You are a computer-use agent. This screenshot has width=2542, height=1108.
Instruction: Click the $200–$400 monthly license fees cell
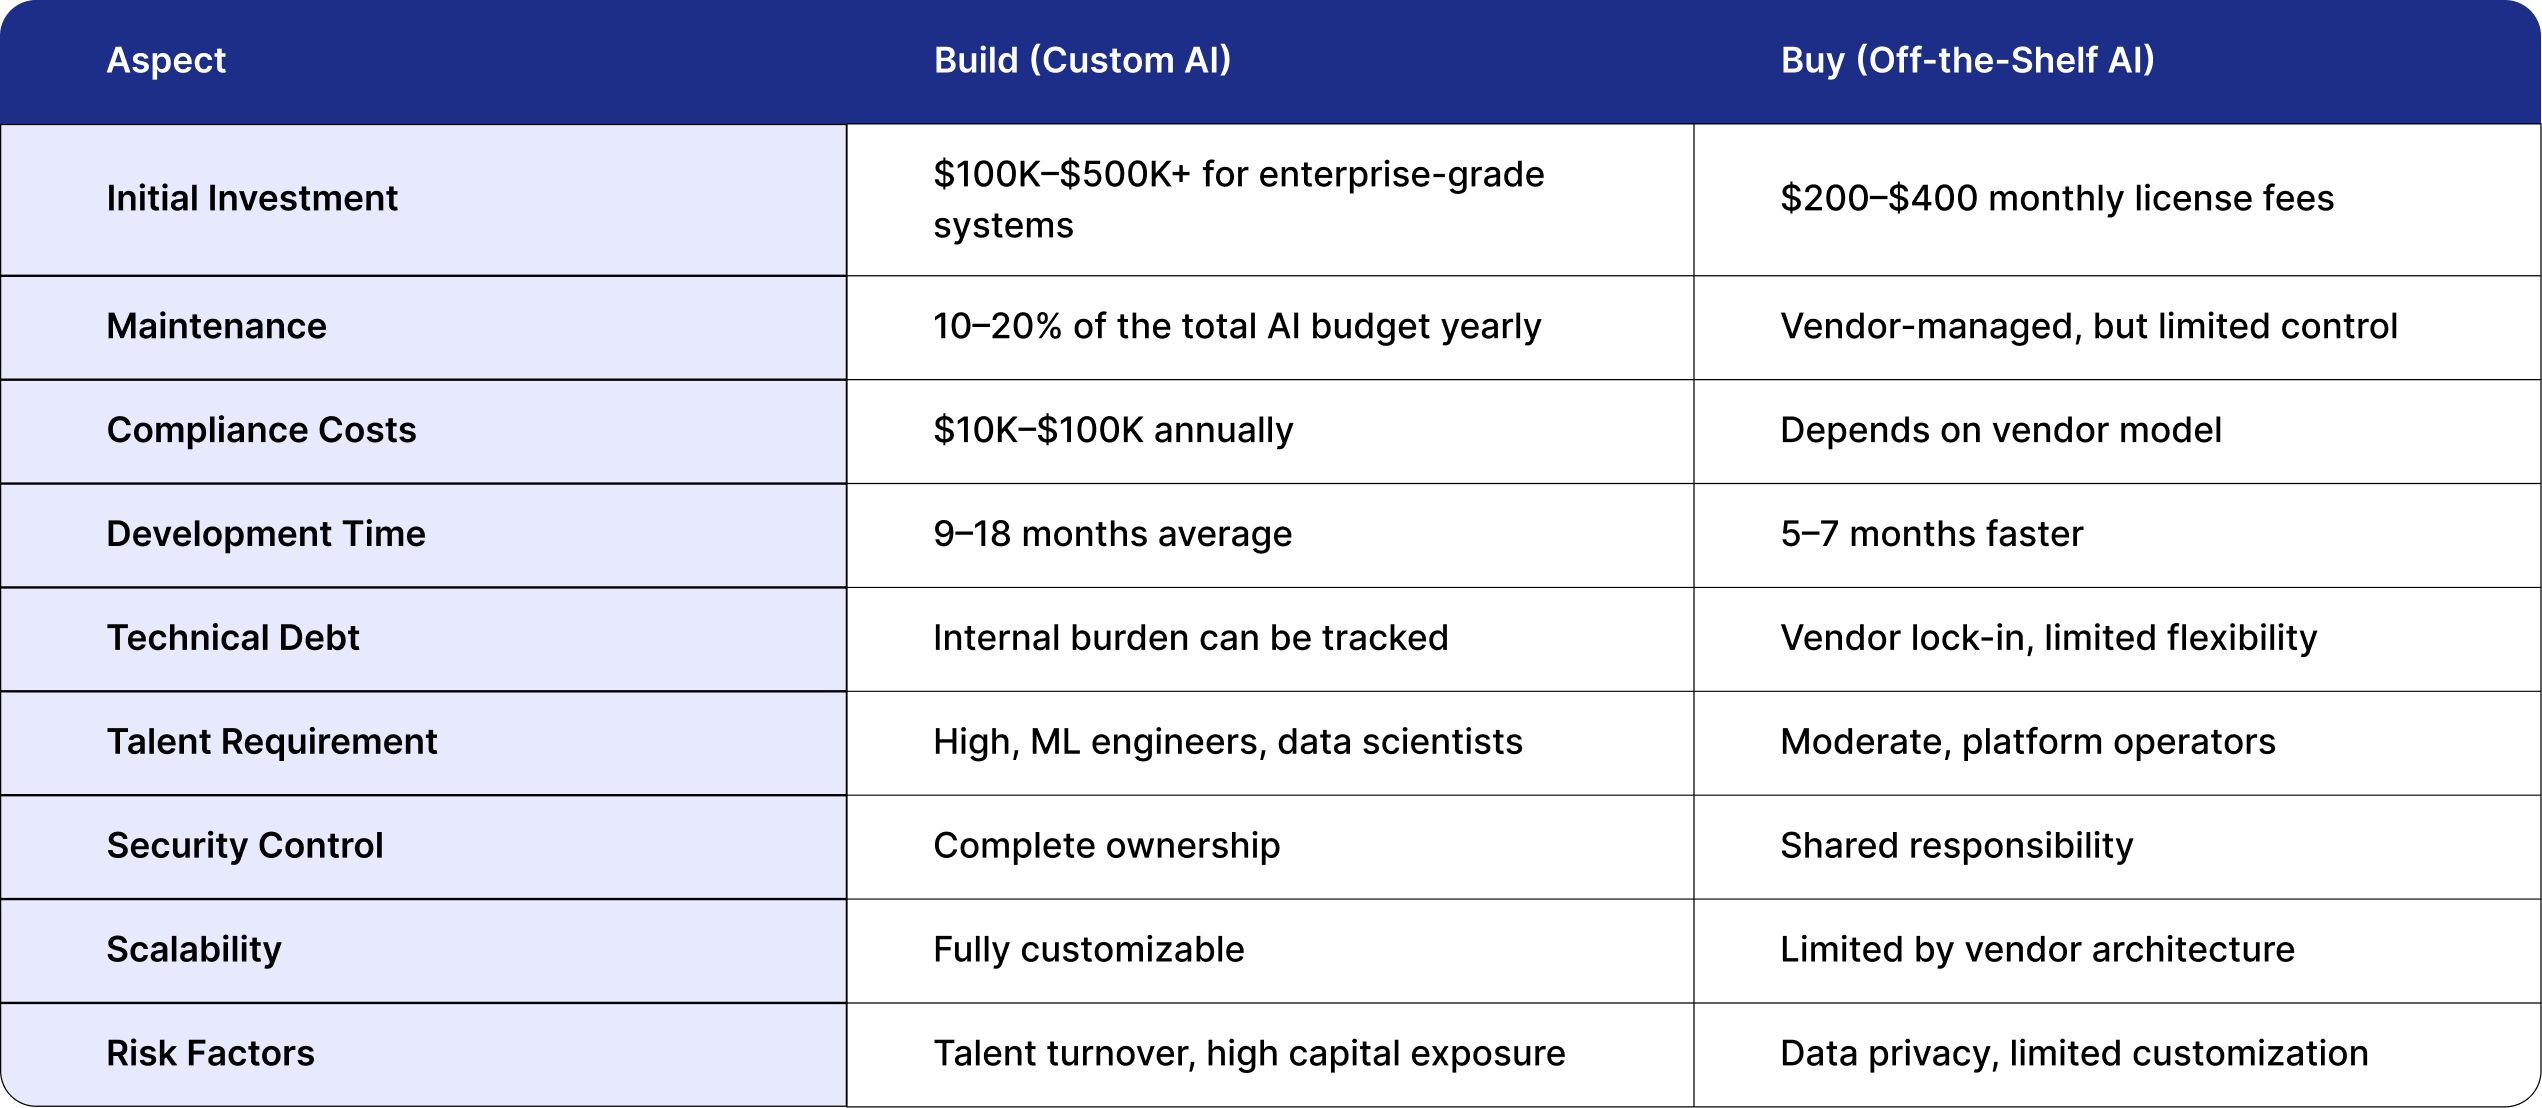tap(2057, 198)
